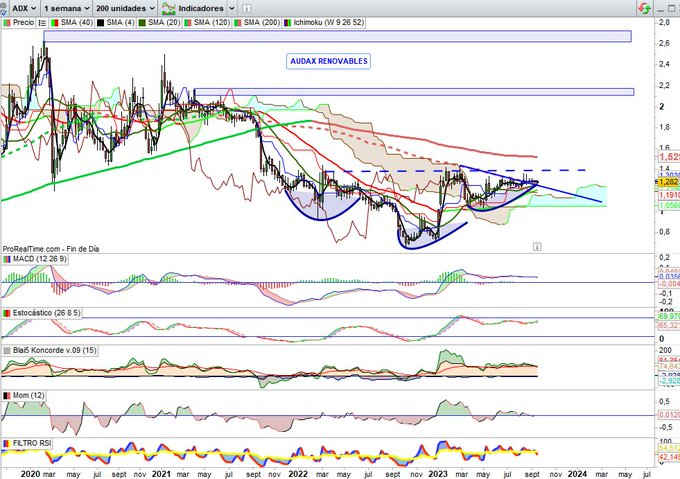Image resolution: width=680 pixels, height=479 pixels.
Task: Open the SMA (40) indicator settings
Action: [x=72, y=23]
